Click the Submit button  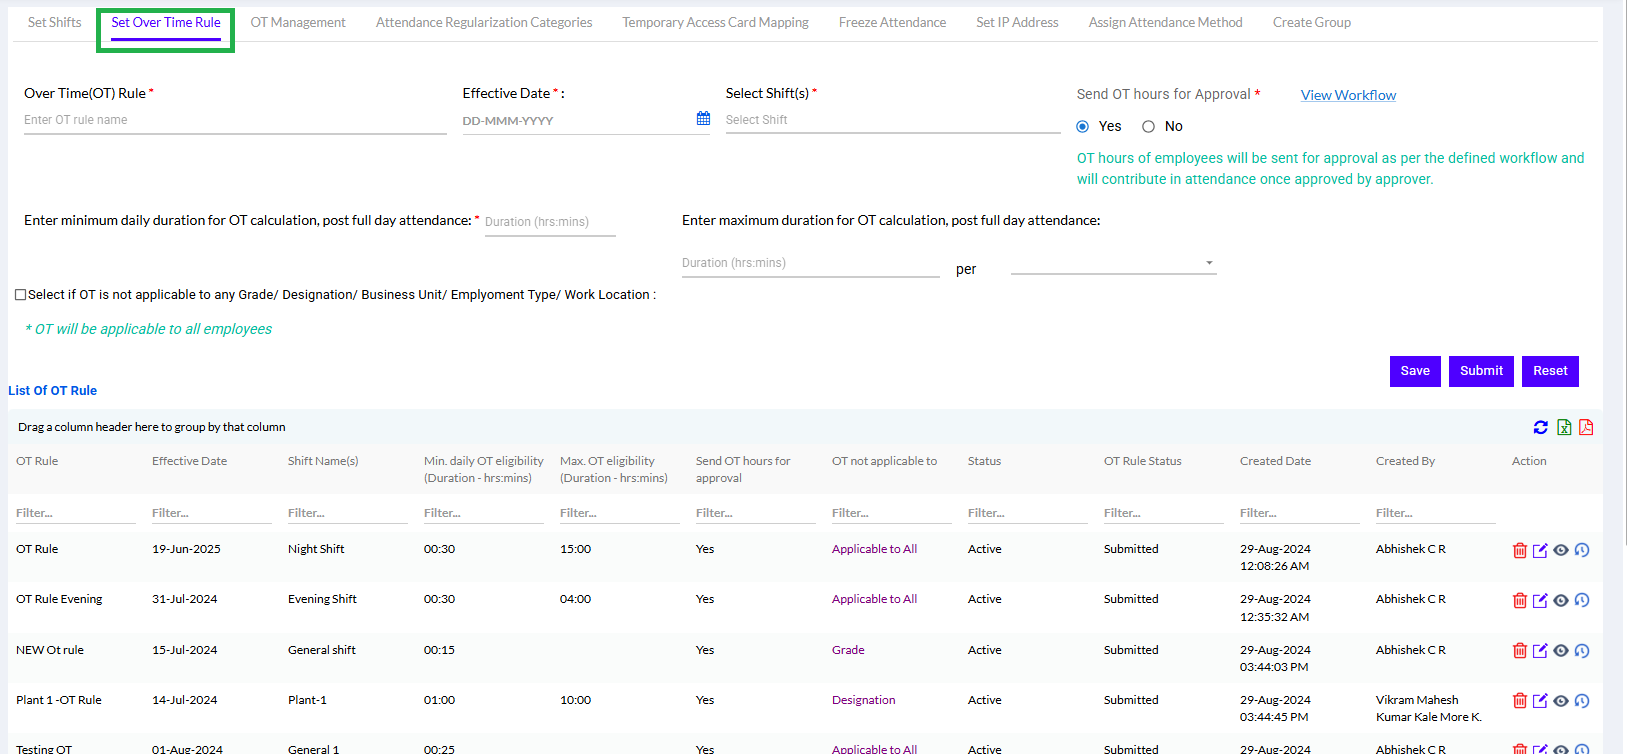coord(1481,371)
